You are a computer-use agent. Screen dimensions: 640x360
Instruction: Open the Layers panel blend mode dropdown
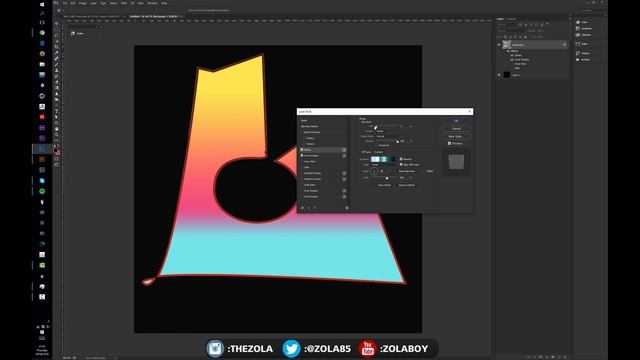coord(511,31)
